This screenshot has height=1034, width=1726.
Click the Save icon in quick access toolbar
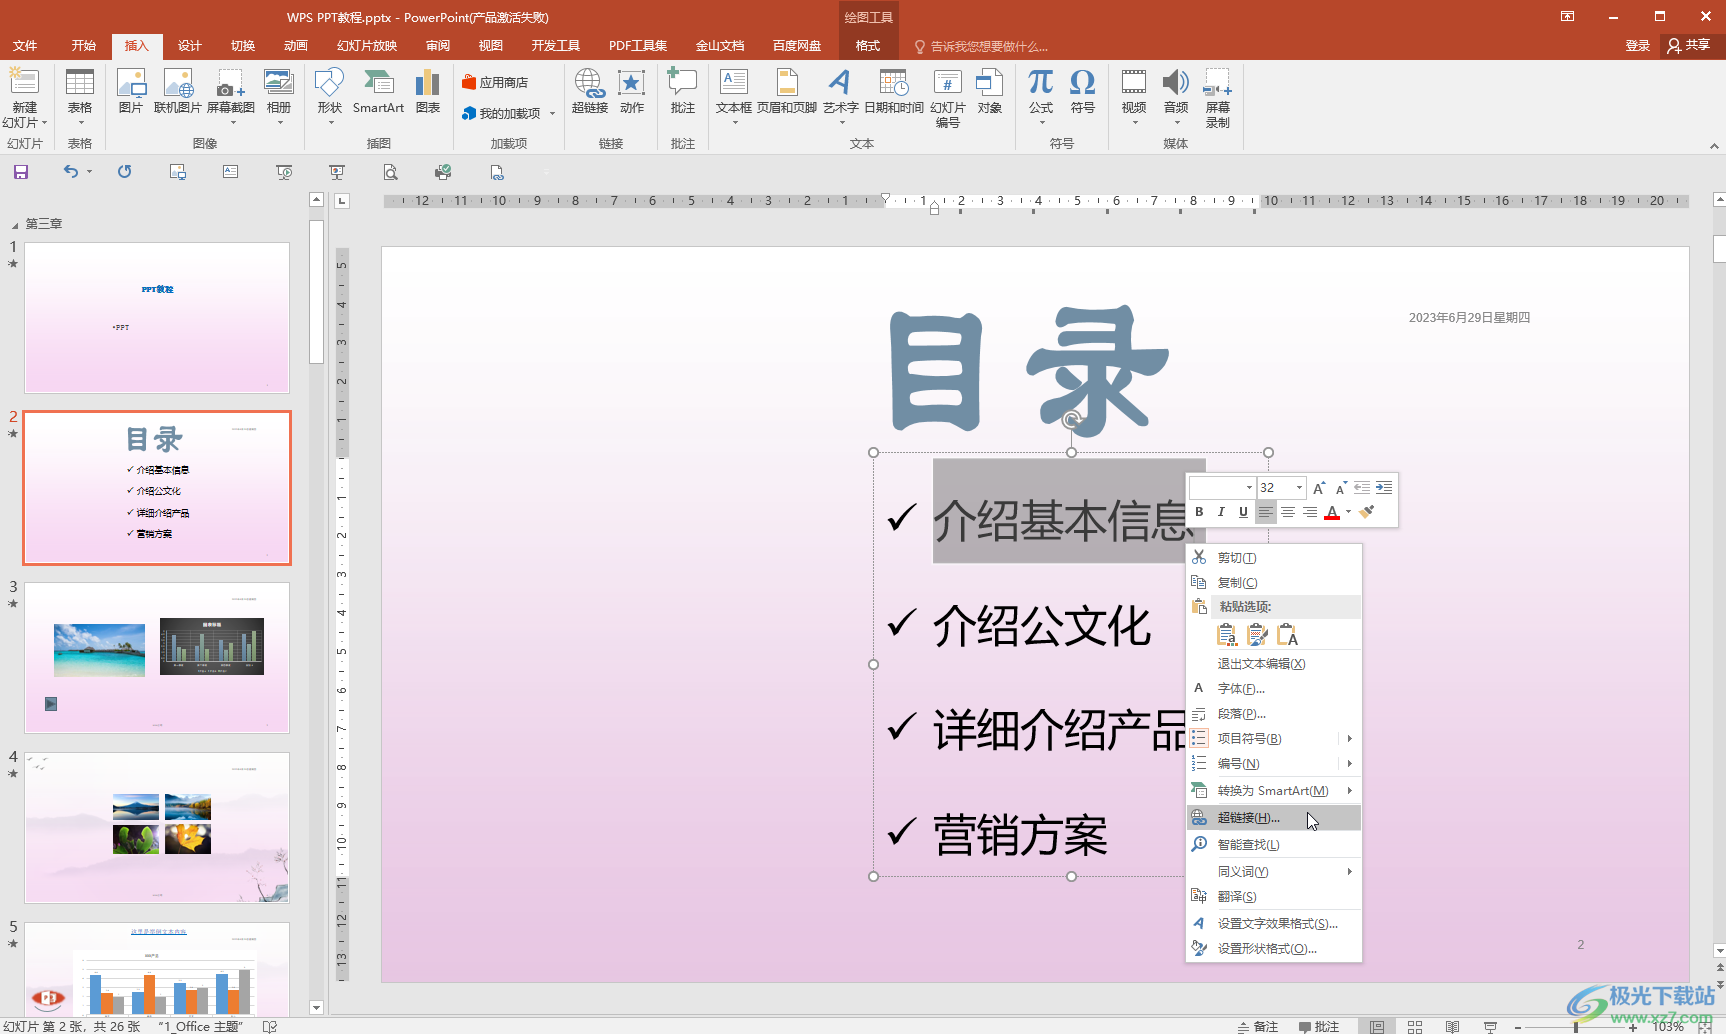point(20,172)
